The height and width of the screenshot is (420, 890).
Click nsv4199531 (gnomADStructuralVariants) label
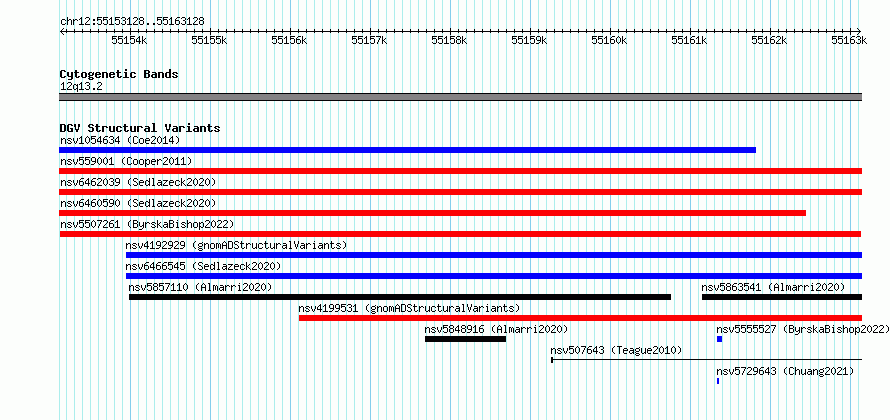[410, 308]
